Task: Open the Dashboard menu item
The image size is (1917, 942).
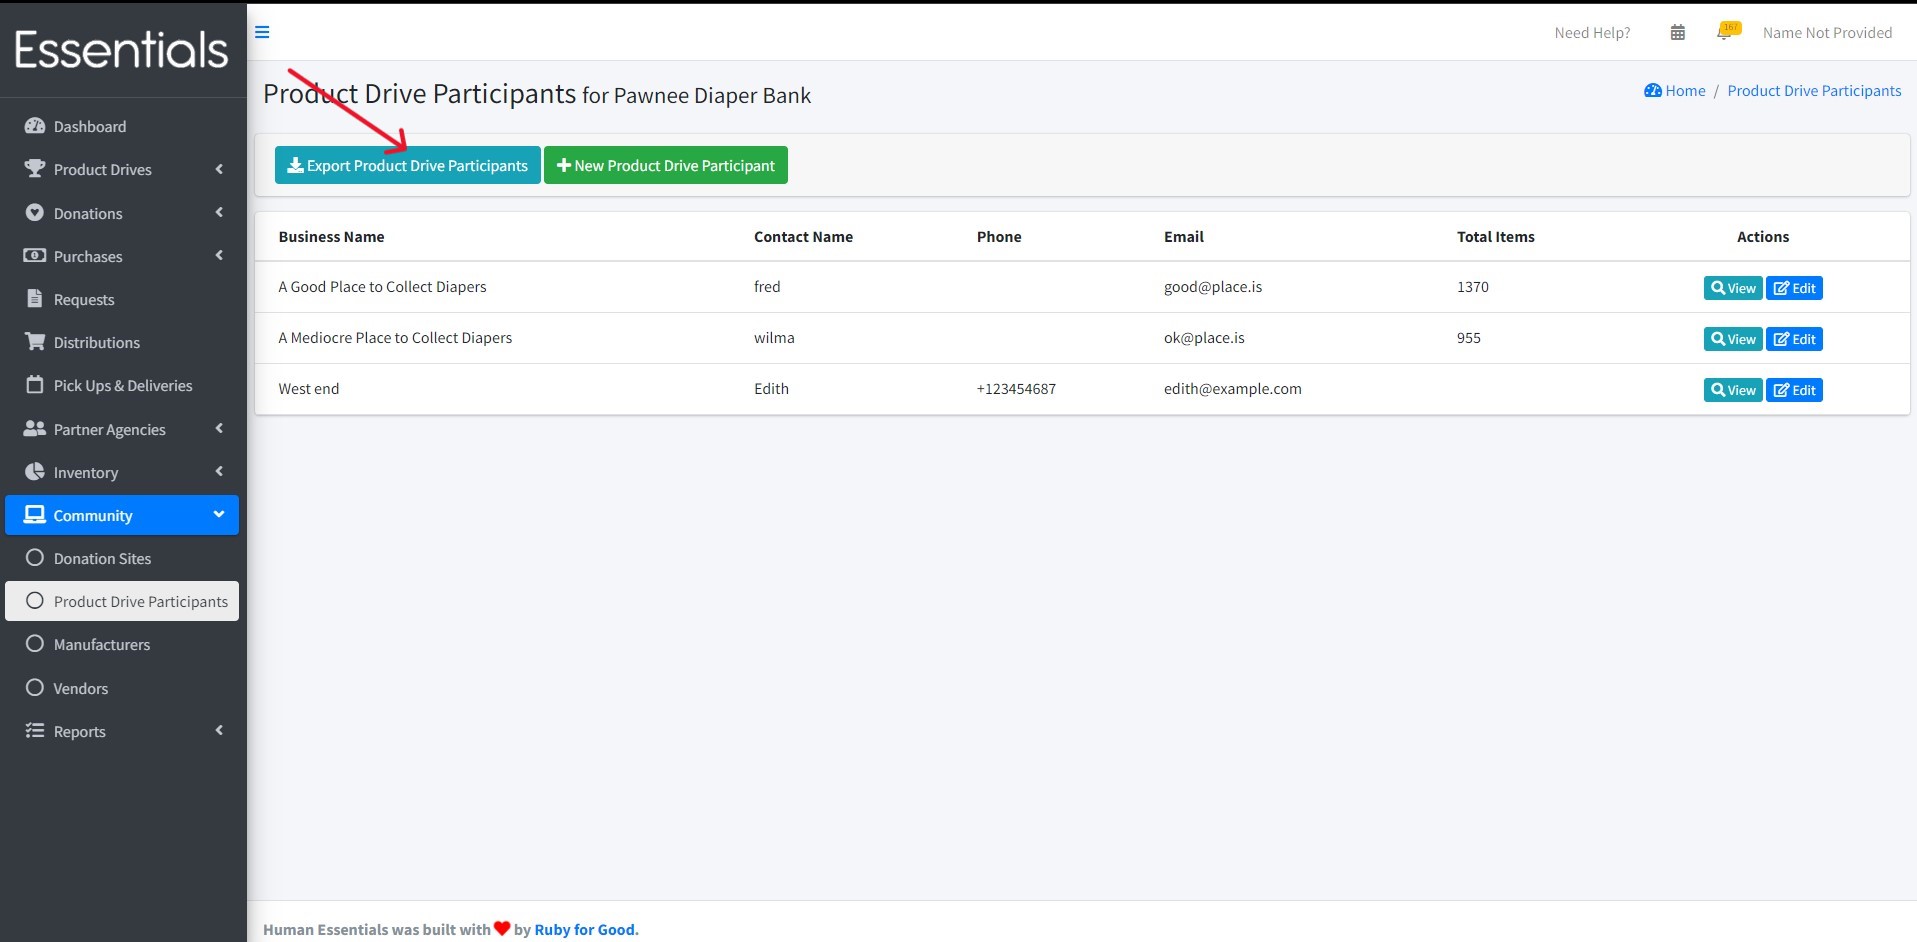Action: tap(122, 126)
